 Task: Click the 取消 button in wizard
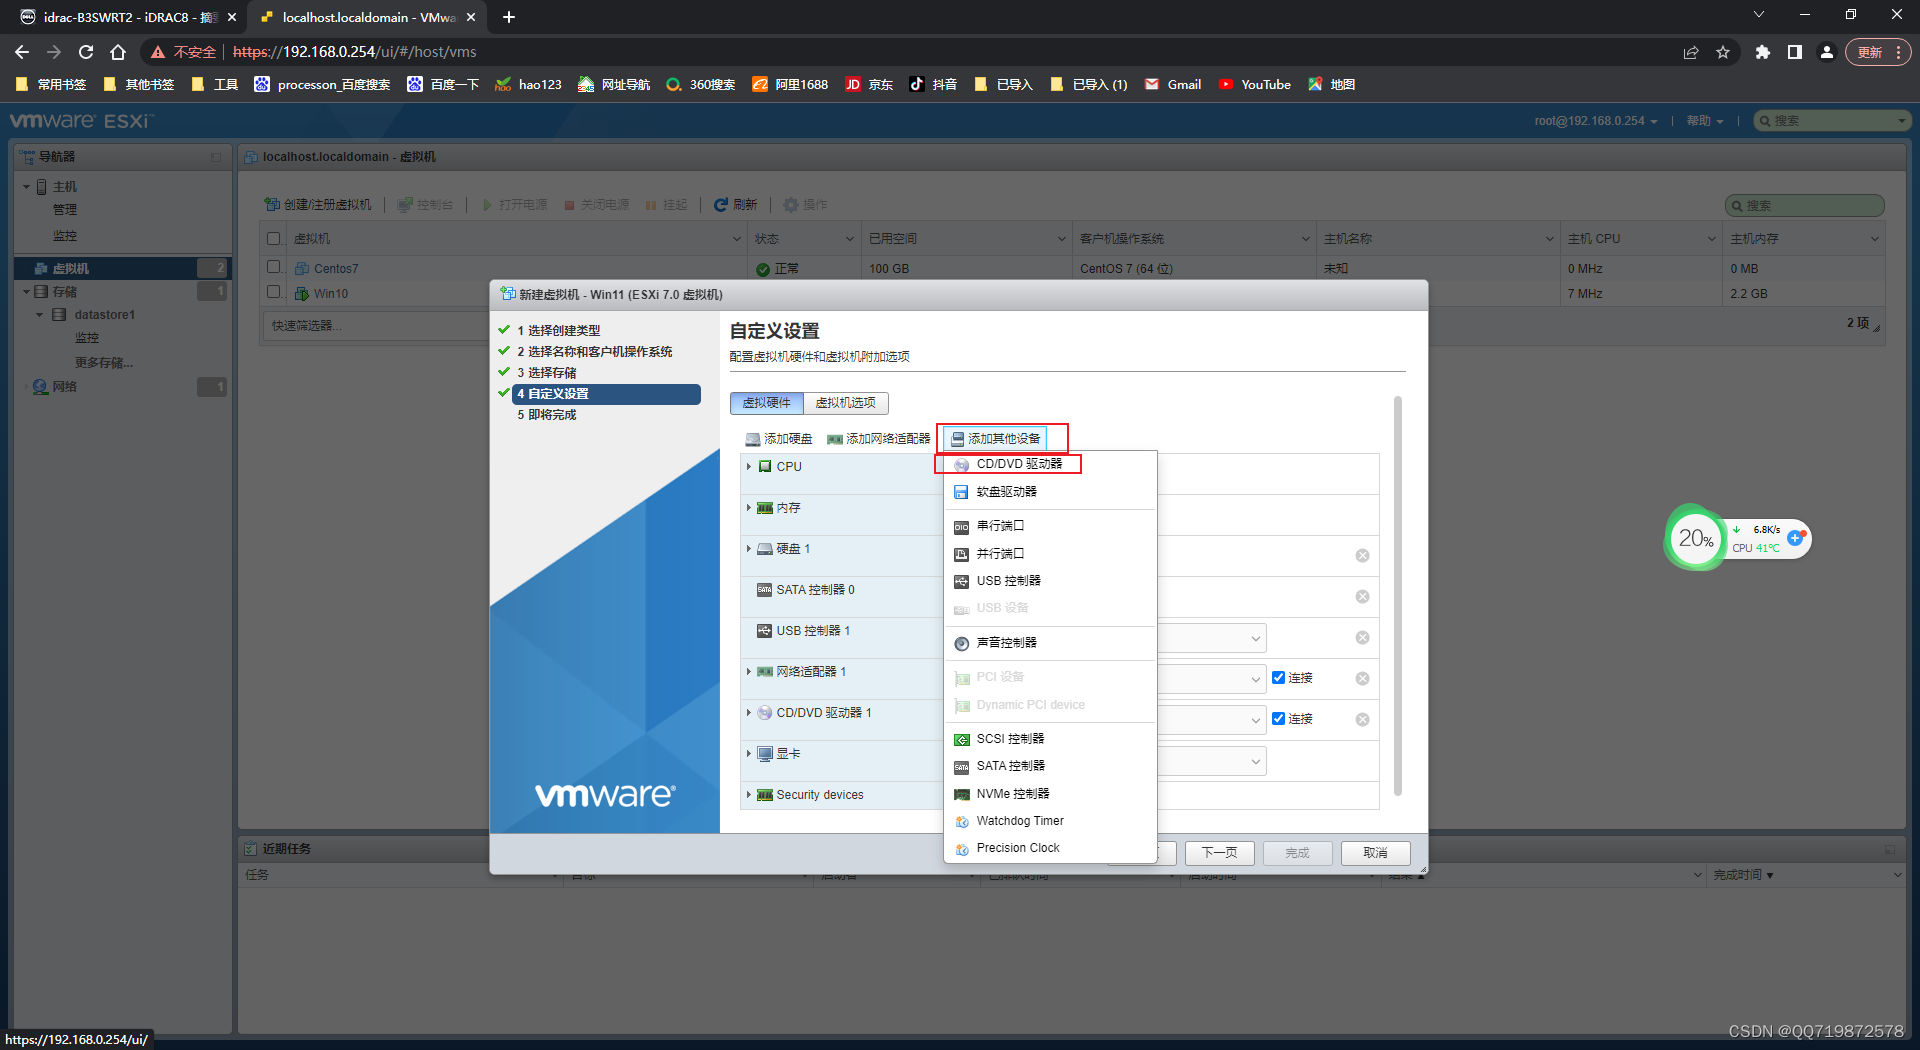tap(1376, 853)
